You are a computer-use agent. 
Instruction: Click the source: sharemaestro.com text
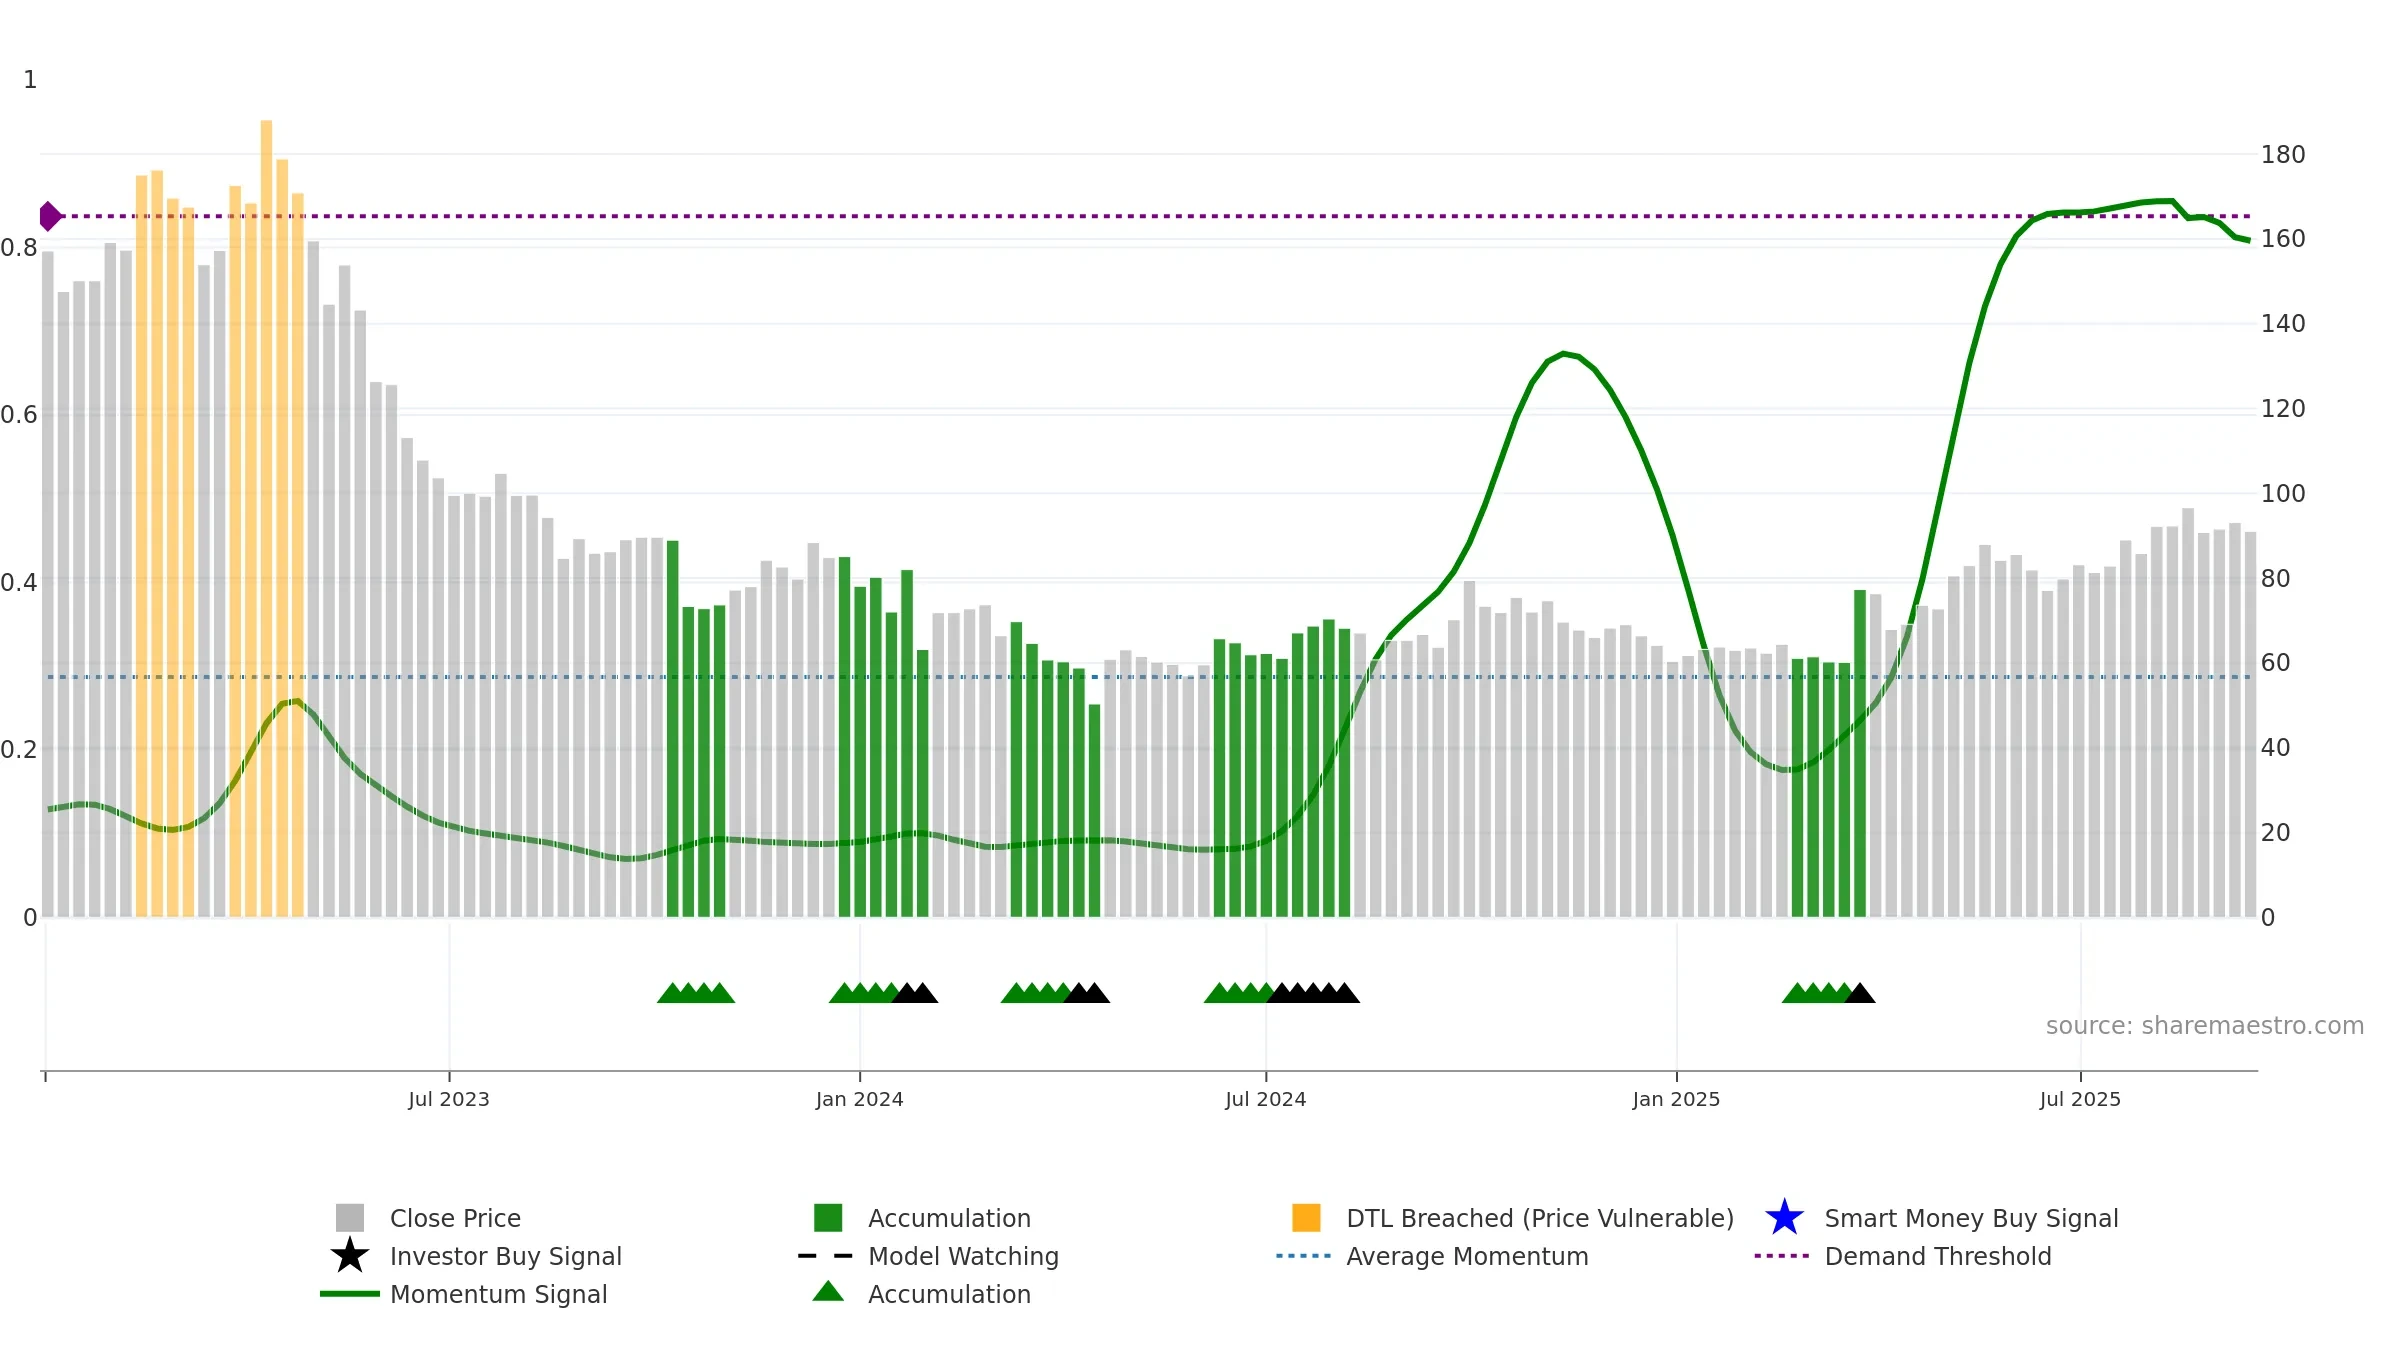2205,1026
